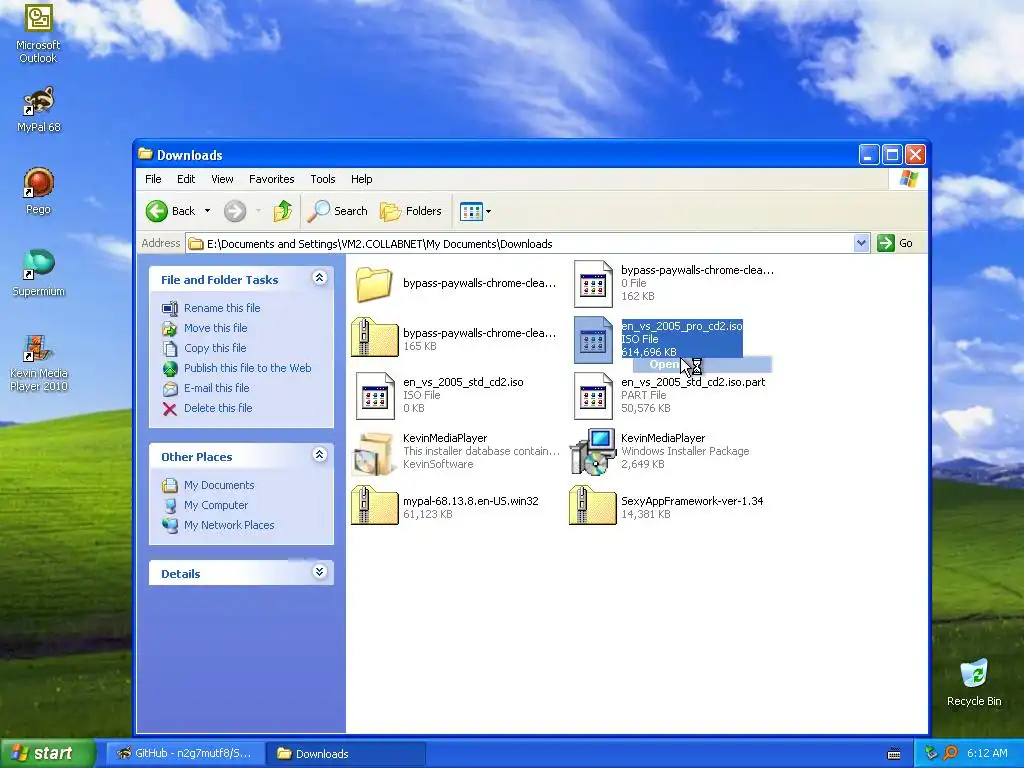Go to My Computer link
1024x768 pixels.
click(x=216, y=505)
